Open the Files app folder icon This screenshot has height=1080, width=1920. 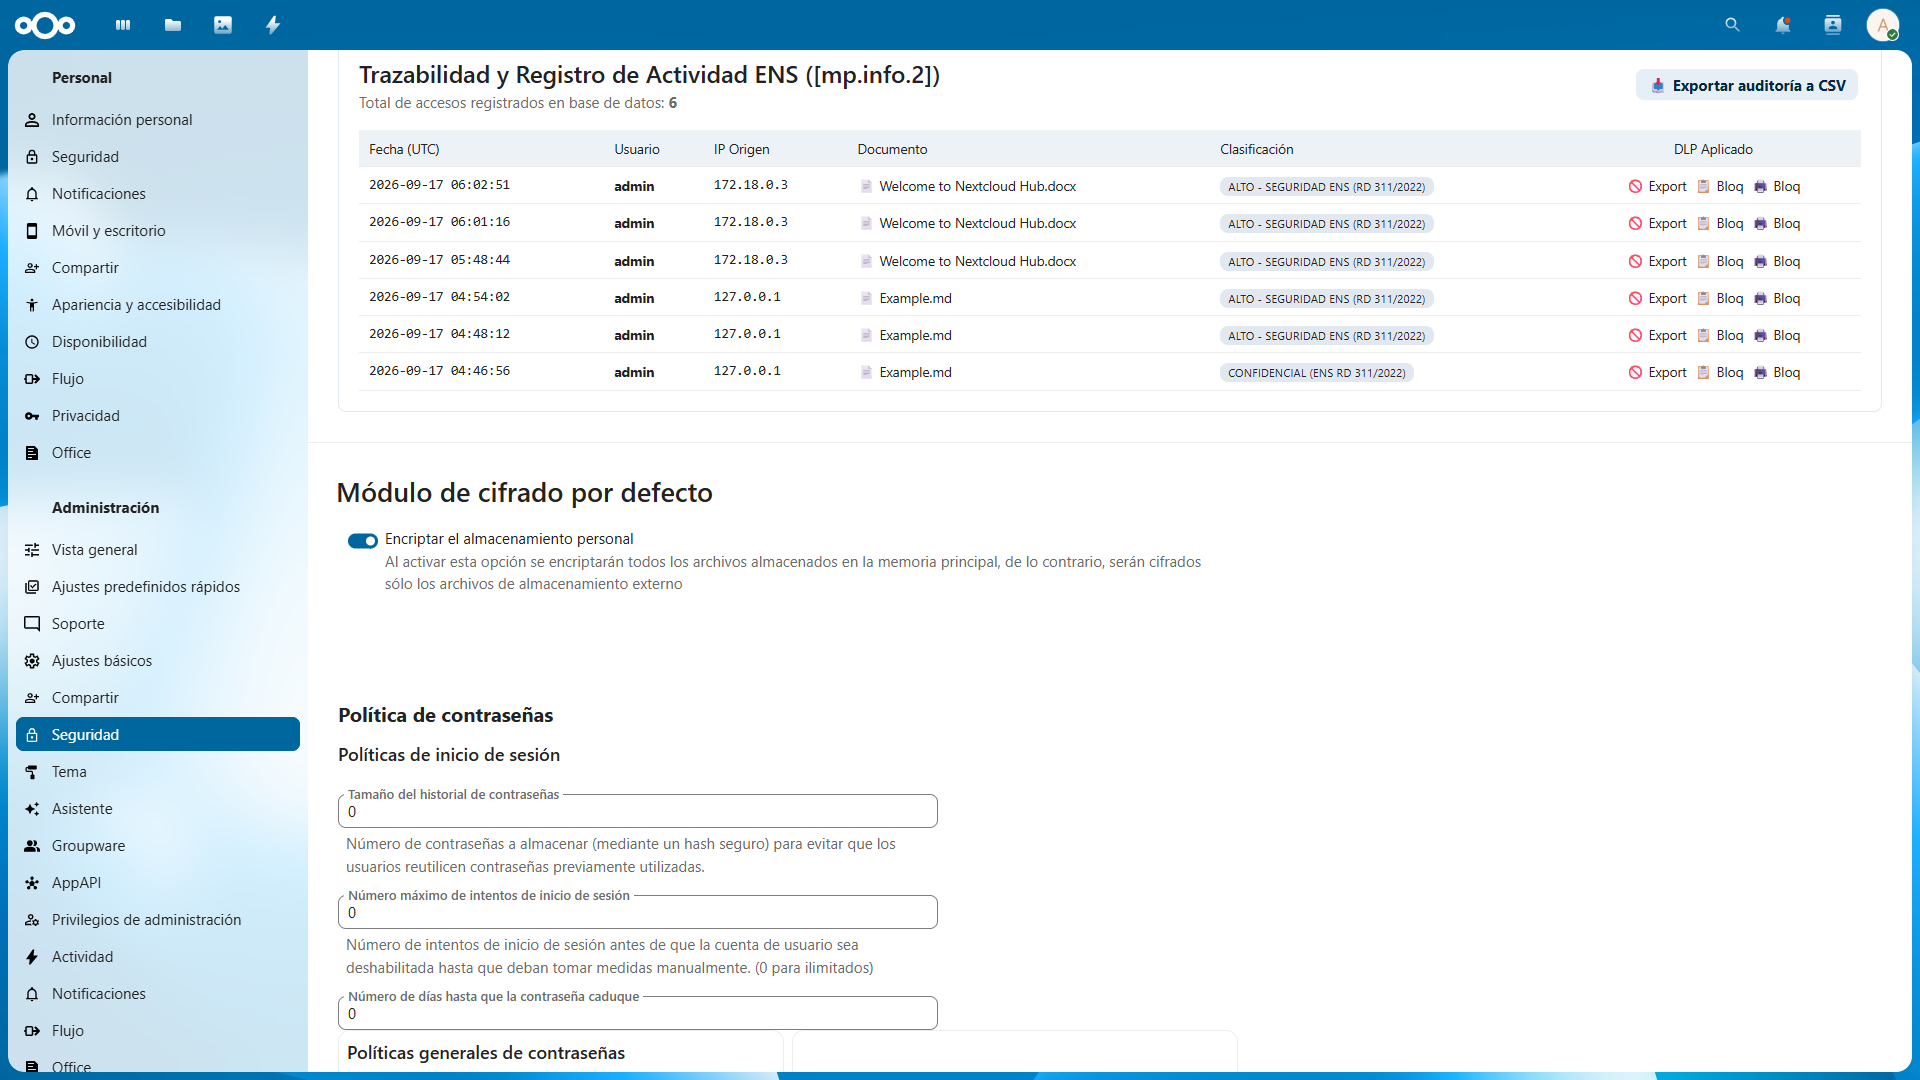pos(173,25)
